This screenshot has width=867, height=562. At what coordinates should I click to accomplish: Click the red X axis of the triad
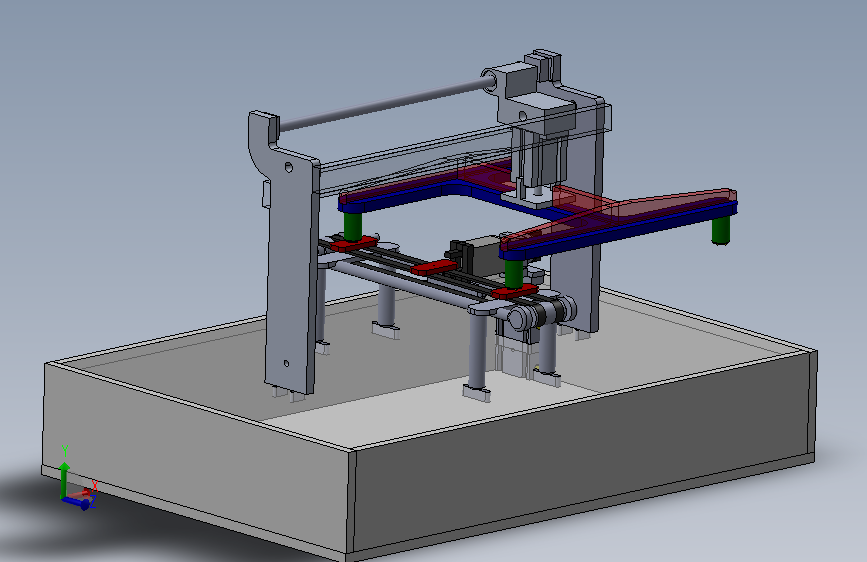pos(81,492)
